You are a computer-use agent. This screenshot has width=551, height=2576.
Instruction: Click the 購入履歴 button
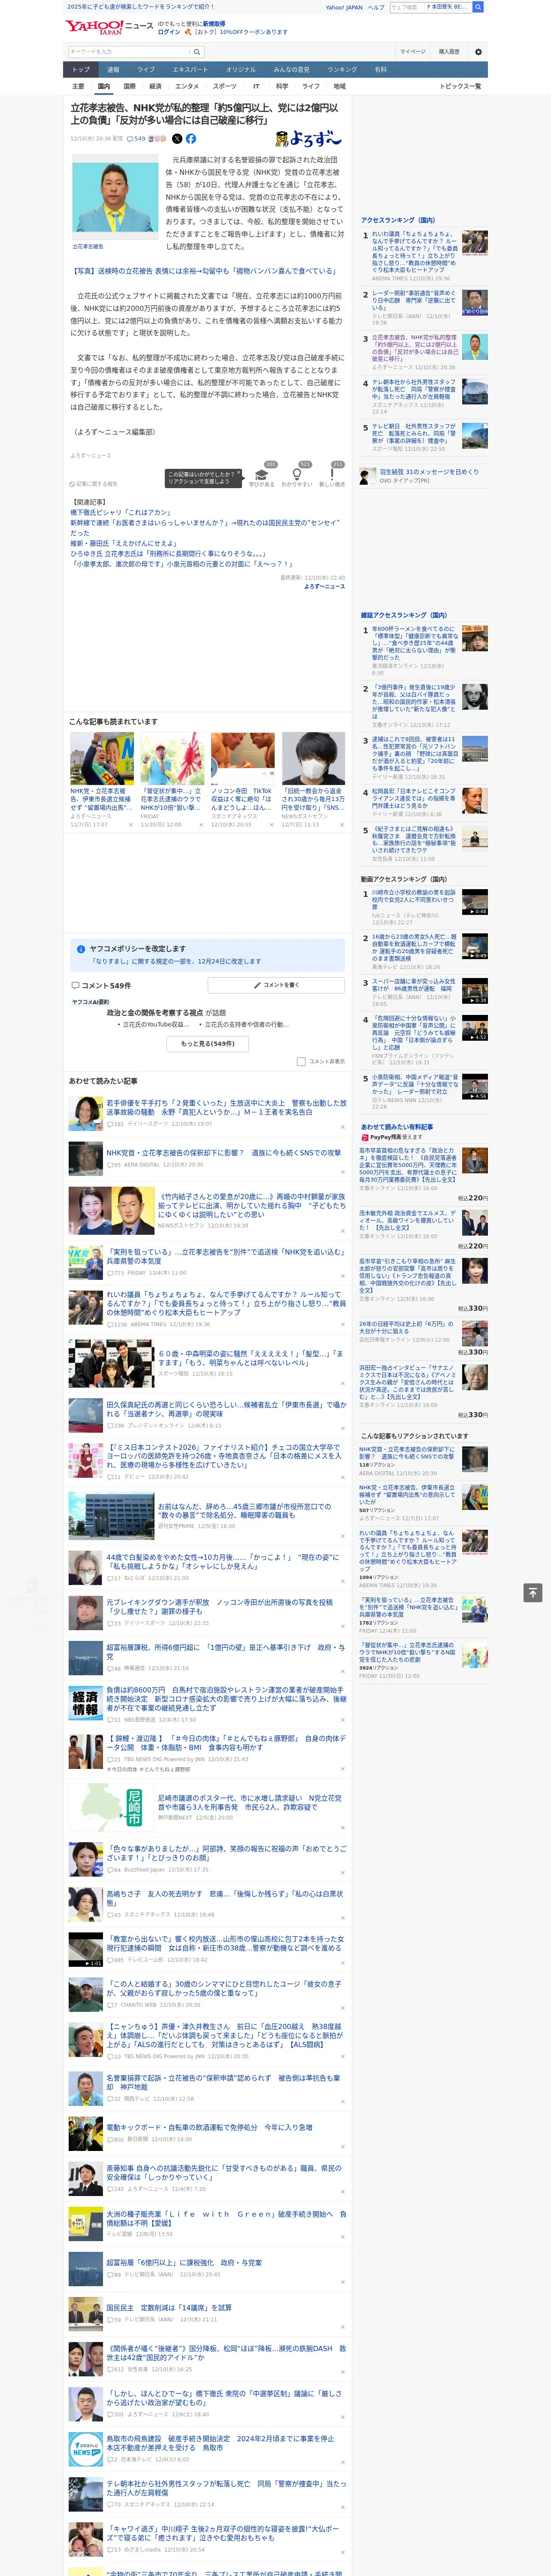point(449,52)
